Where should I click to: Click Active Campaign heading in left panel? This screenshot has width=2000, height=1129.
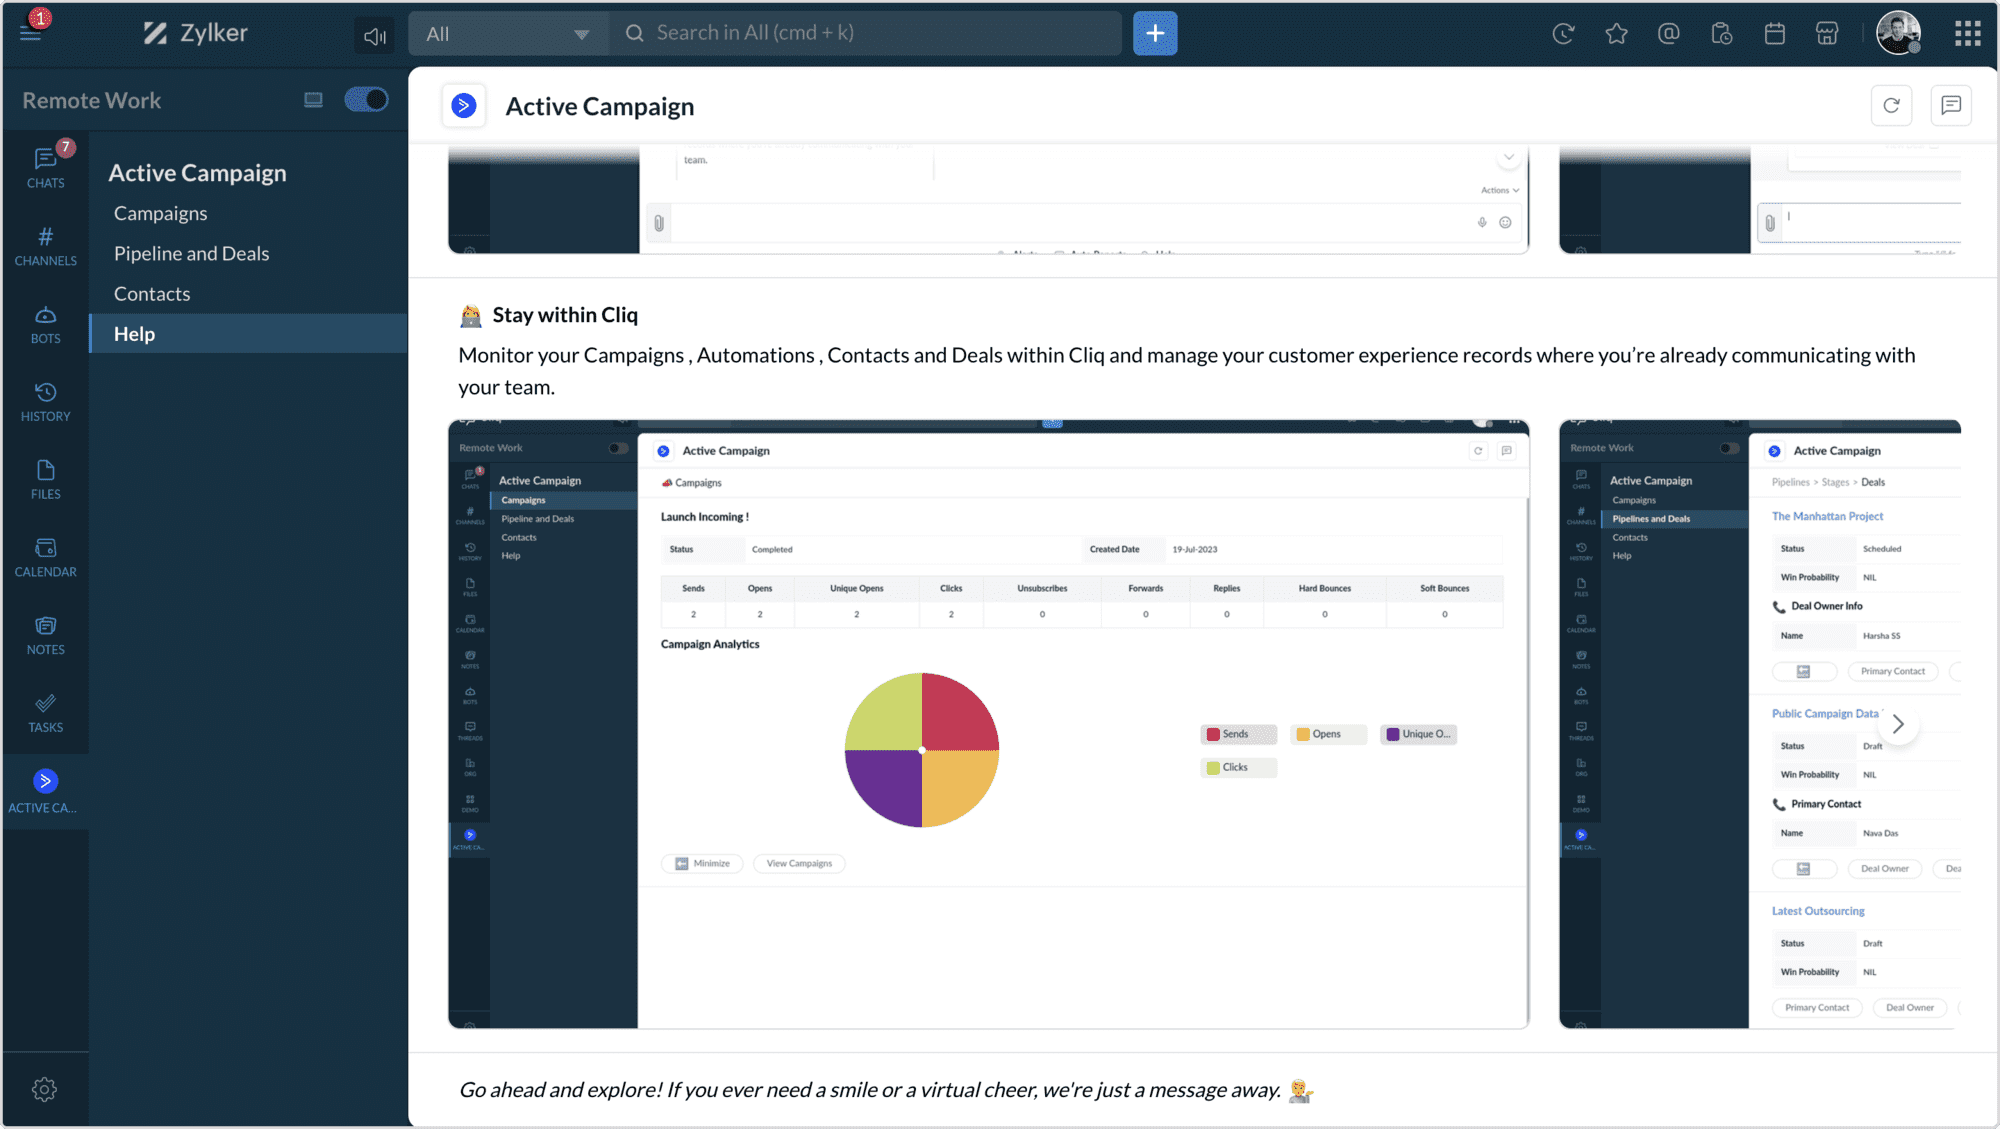point(197,173)
